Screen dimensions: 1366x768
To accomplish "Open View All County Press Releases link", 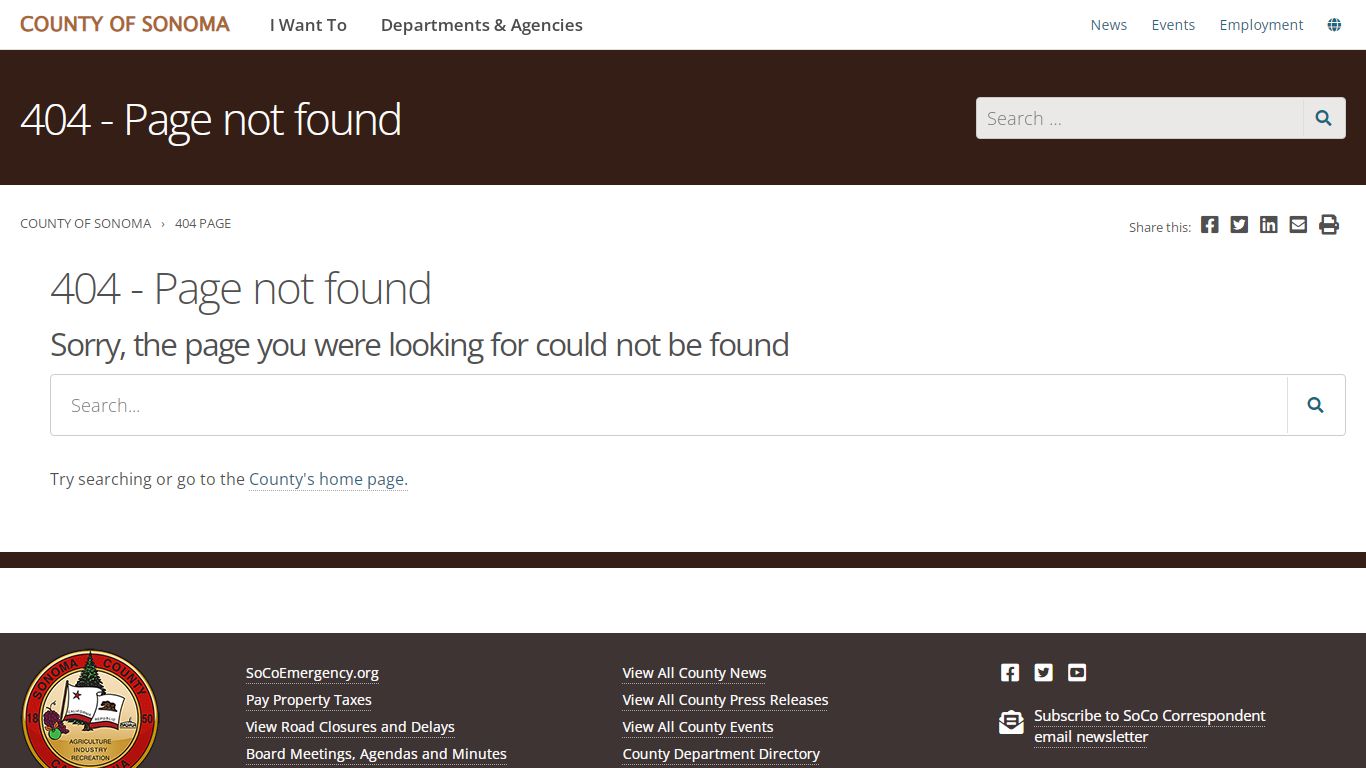I will click(725, 700).
